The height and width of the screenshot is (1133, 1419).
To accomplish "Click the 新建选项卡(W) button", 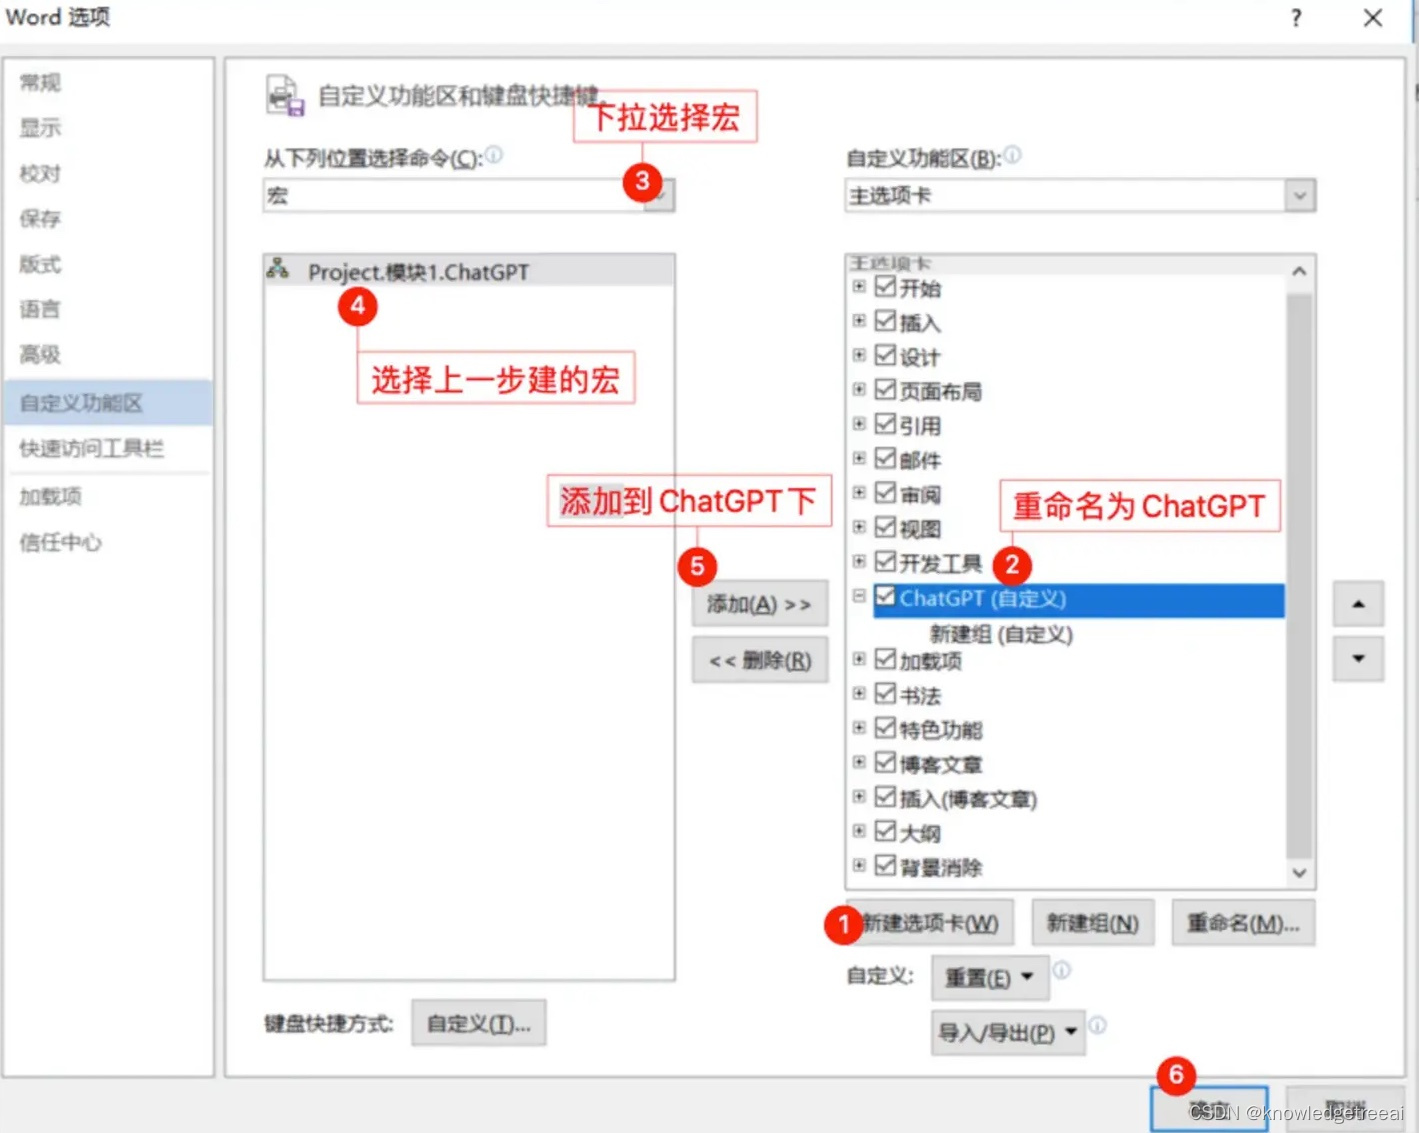I will [x=930, y=923].
